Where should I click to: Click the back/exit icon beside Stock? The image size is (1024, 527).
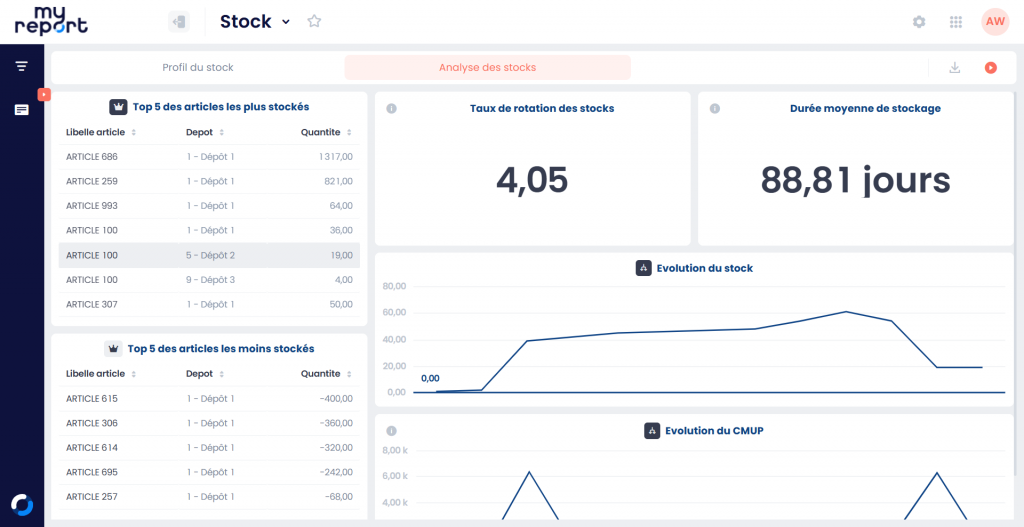click(x=179, y=22)
